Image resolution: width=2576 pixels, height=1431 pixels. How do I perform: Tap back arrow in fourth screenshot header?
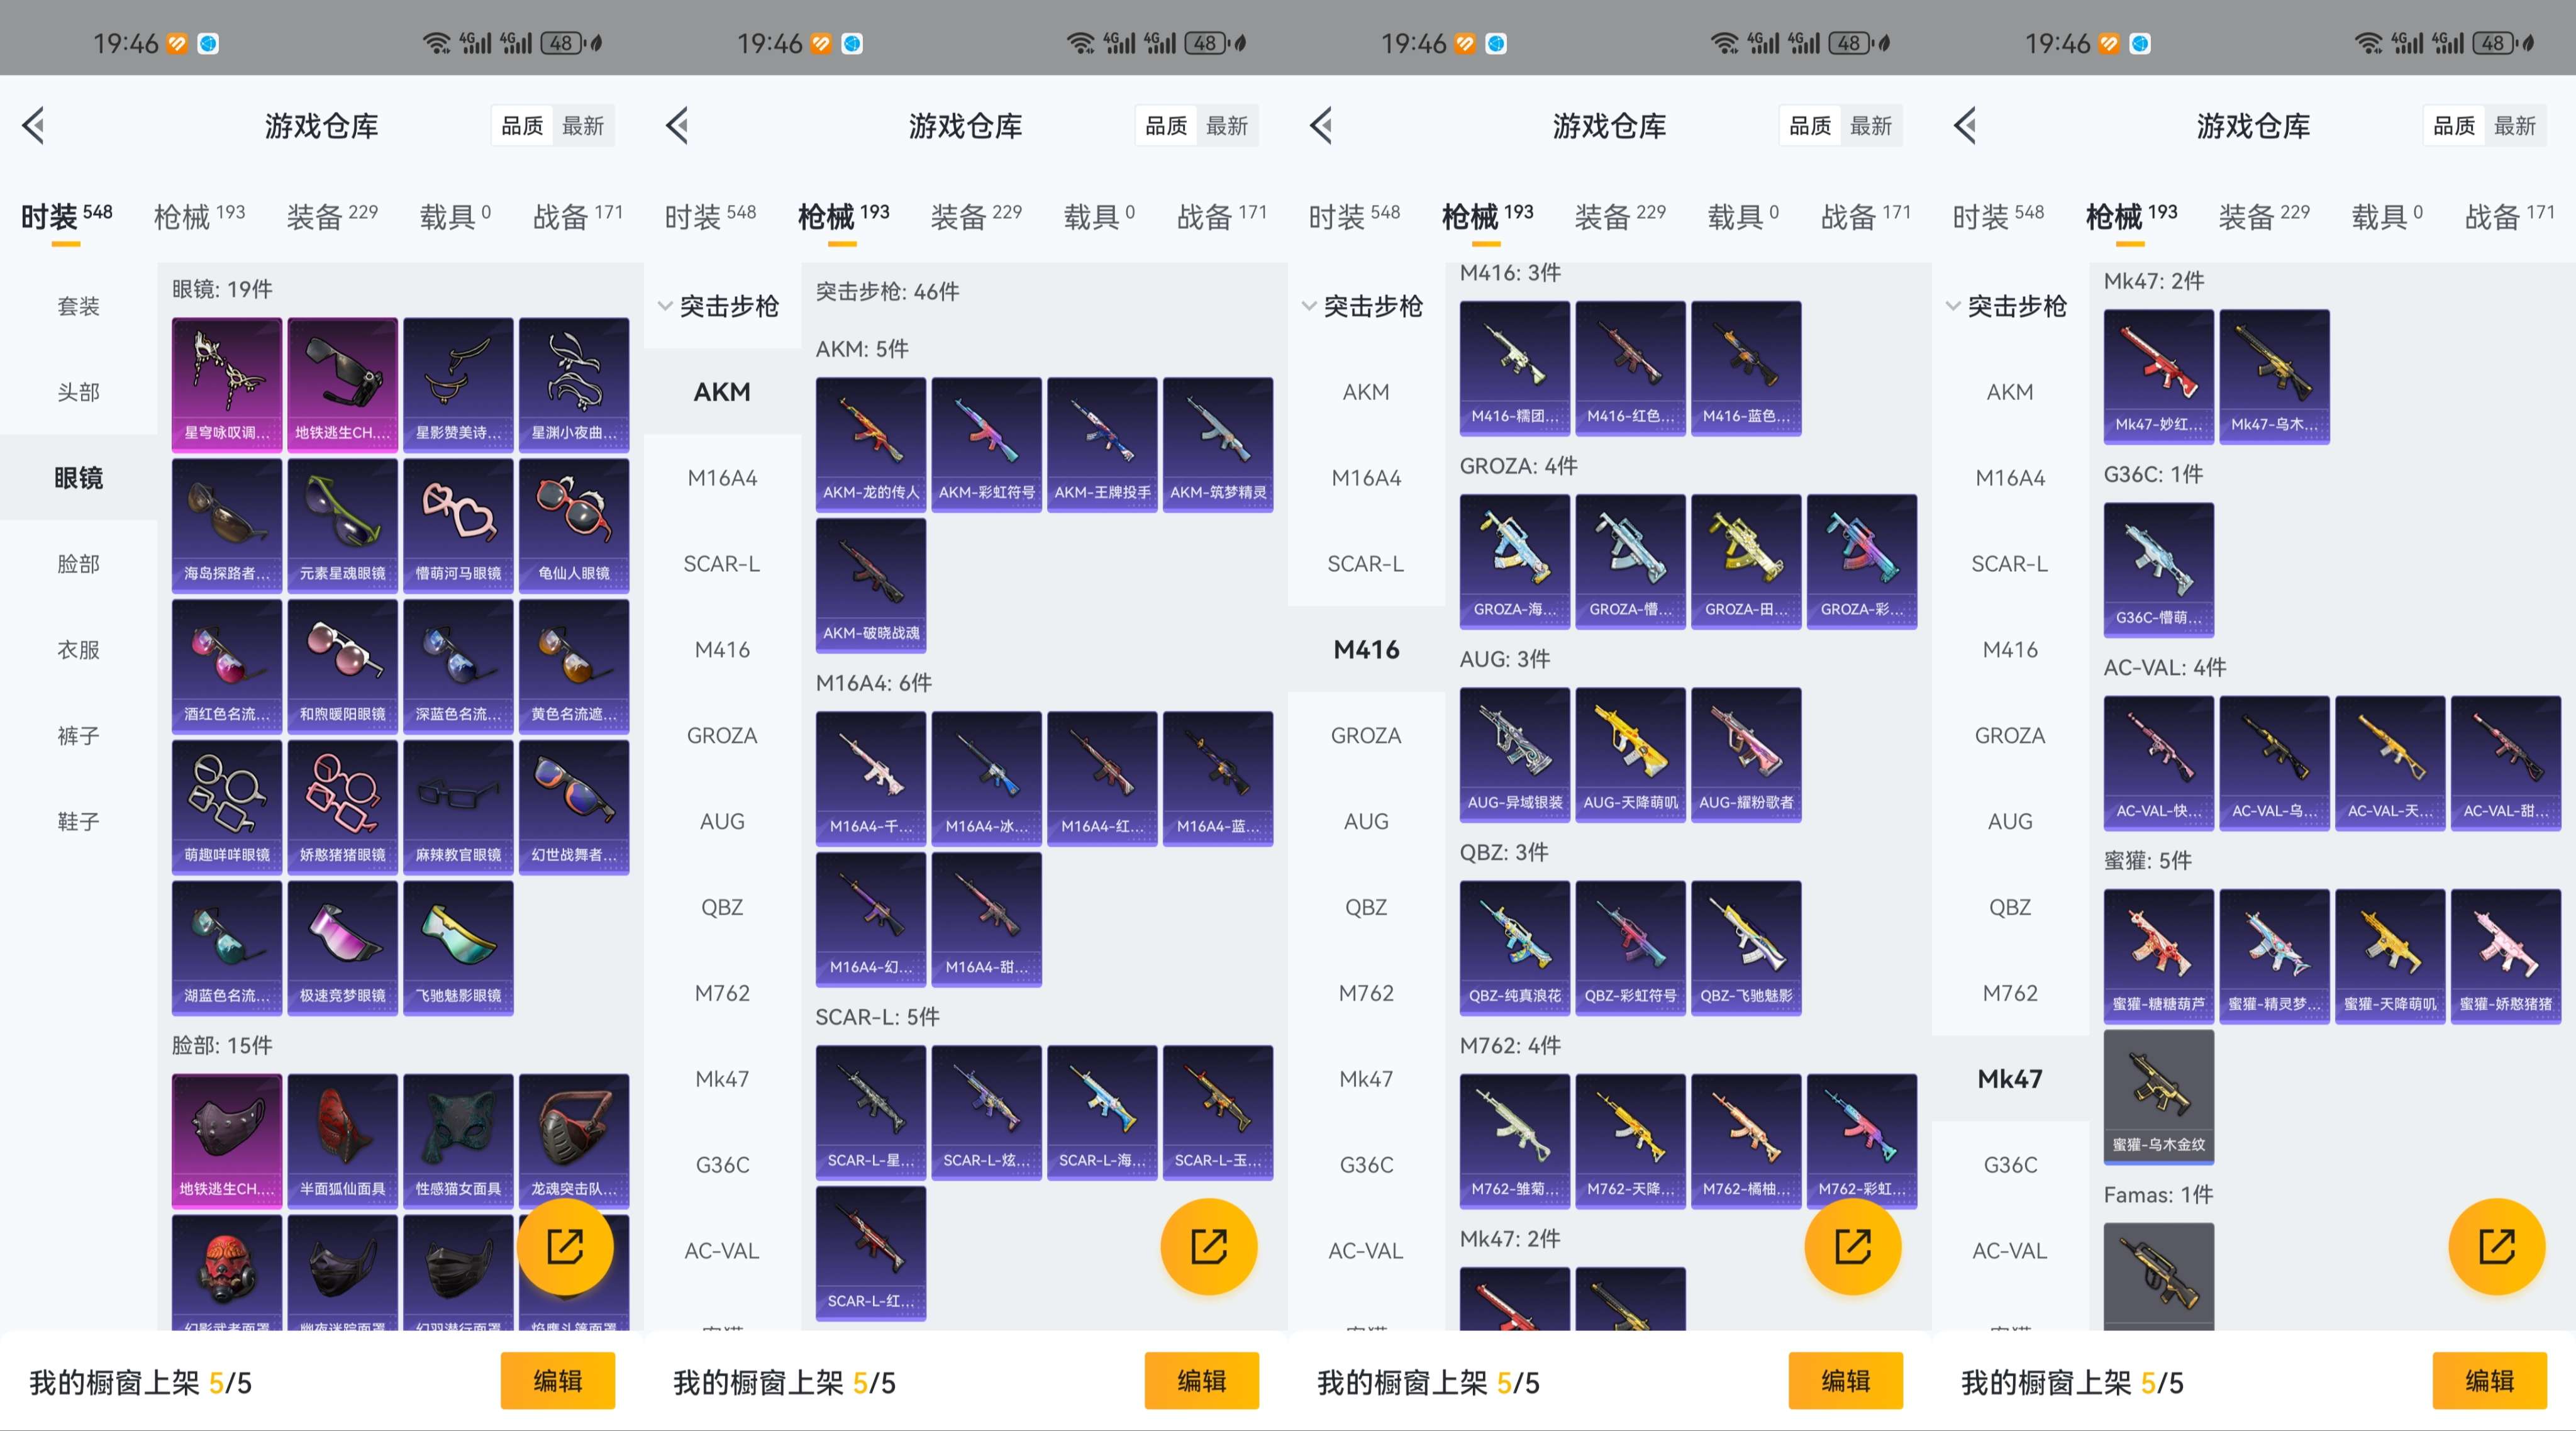[x=1966, y=126]
